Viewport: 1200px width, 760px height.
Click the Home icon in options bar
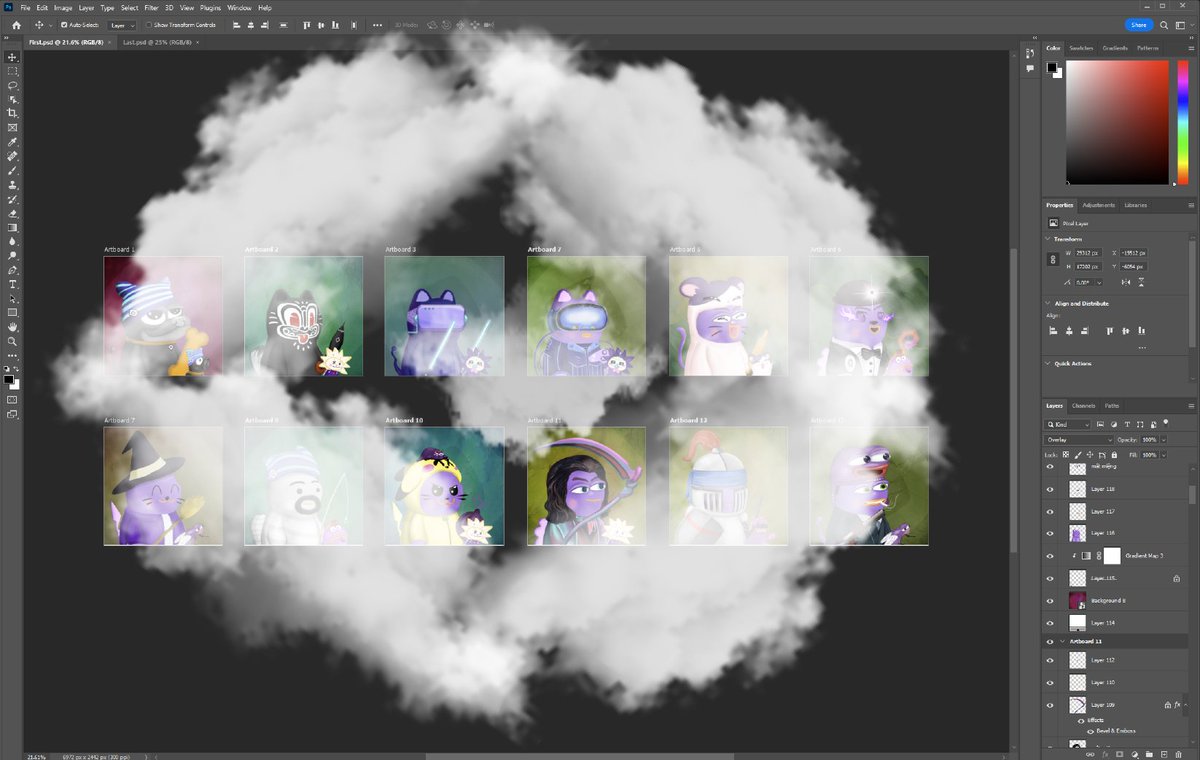point(16,24)
